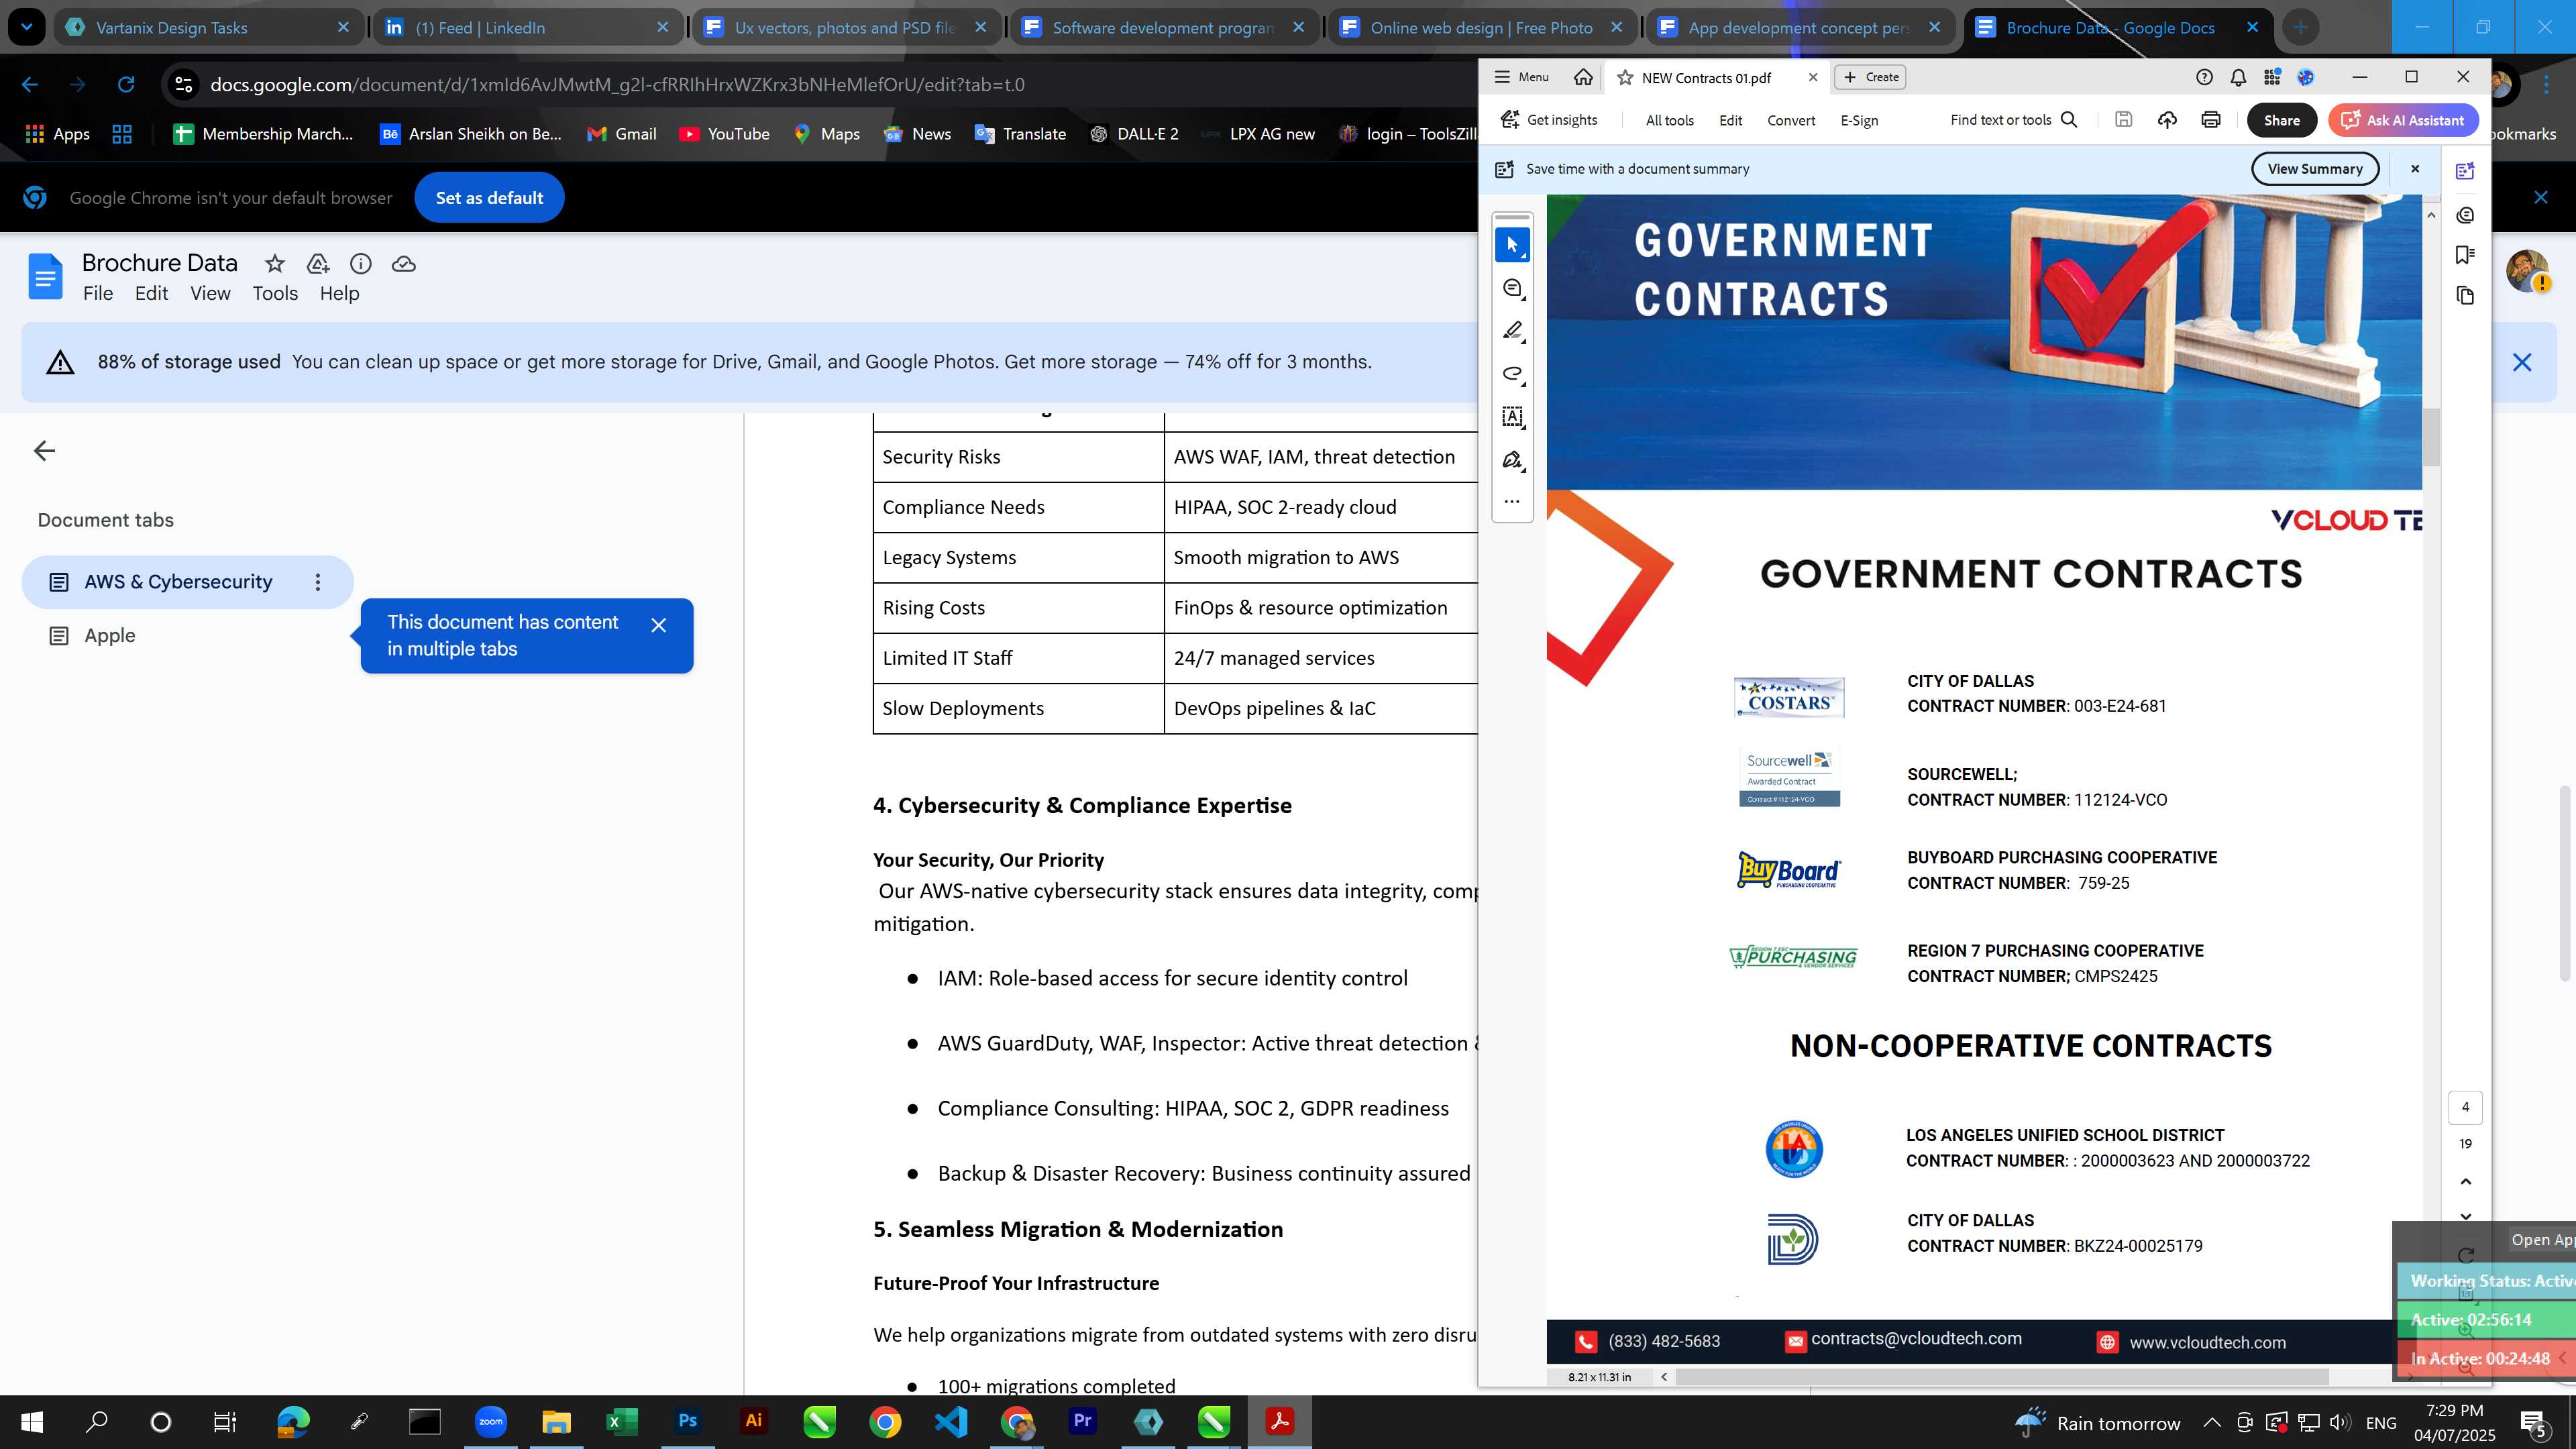This screenshot has height=1449, width=2576.
Task: Expand more tools ellipsis in quick toolbar
Action: click(1512, 502)
